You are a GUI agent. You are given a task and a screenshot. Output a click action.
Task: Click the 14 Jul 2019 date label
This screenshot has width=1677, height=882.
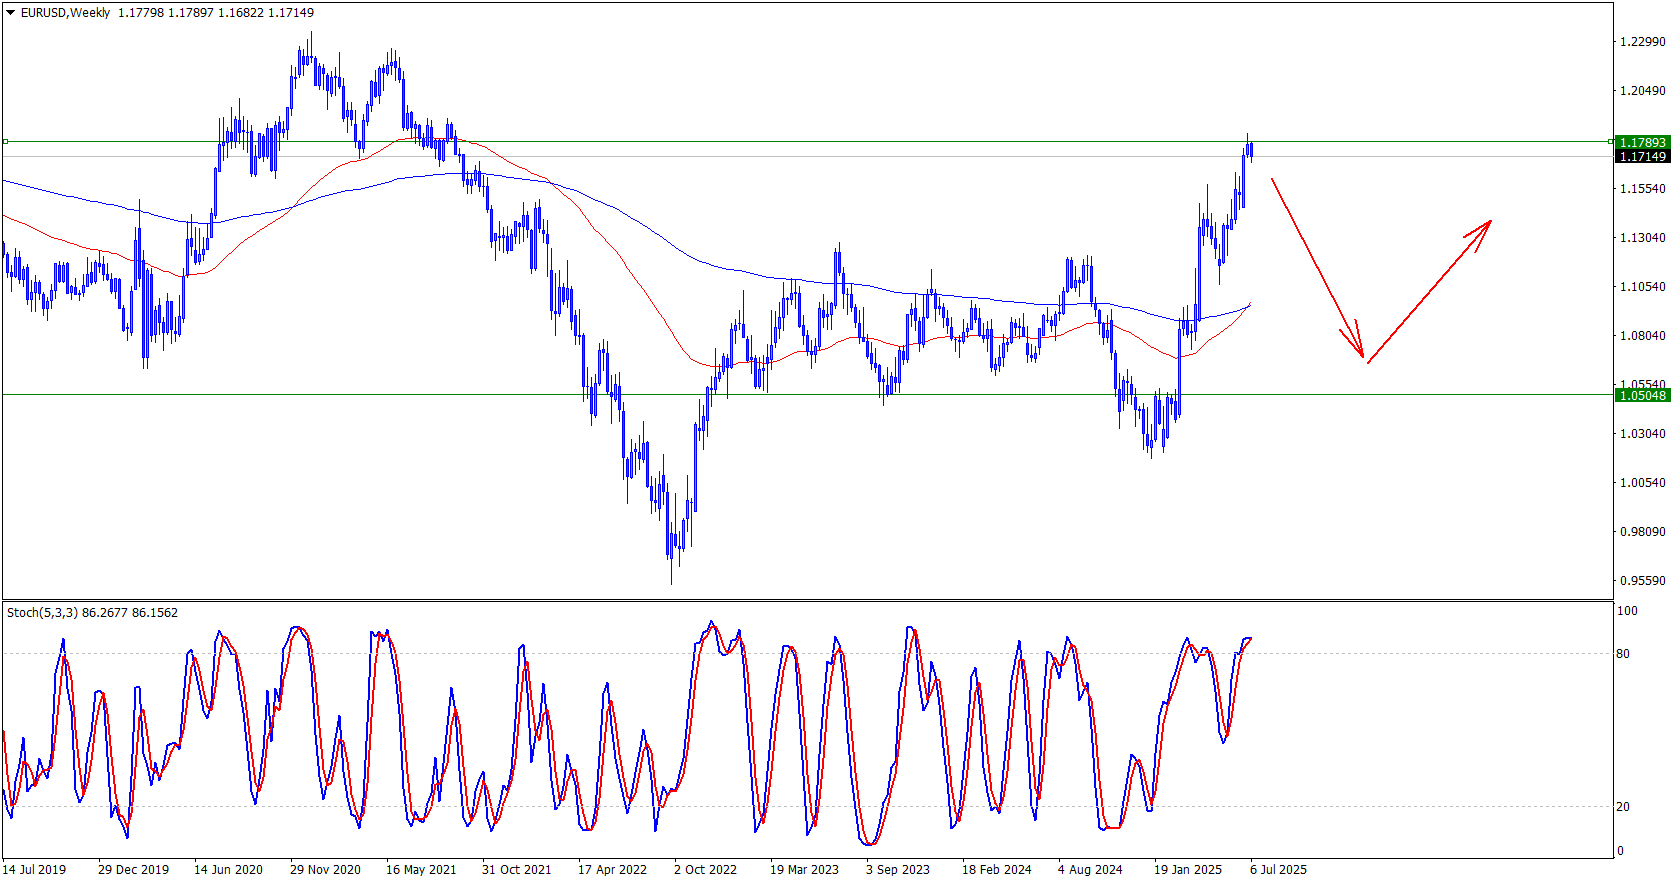[x=35, y=869]
